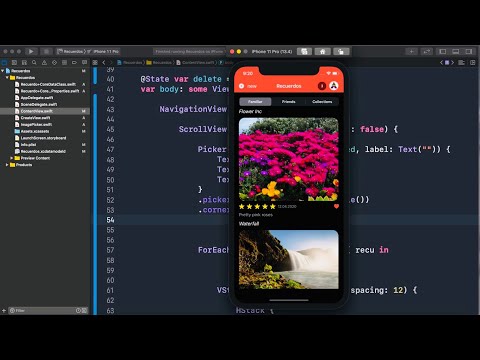Toggle the Debug area visibility

pos(456,51)
